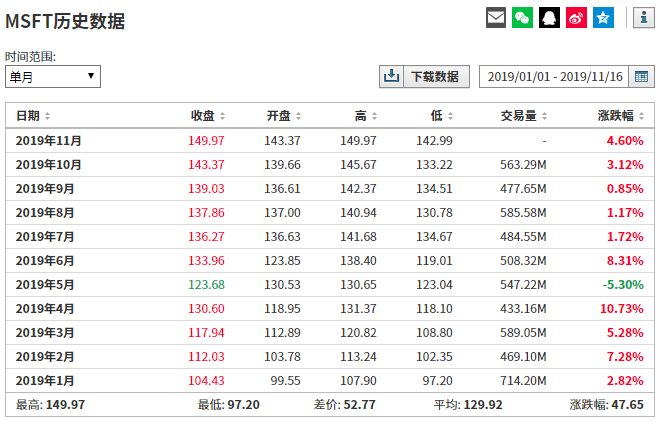Click the high price 141.68 cell
Image resolution: width=659 pixels, height=421 pixels.
pyautogui.click(x=358, y=236)
